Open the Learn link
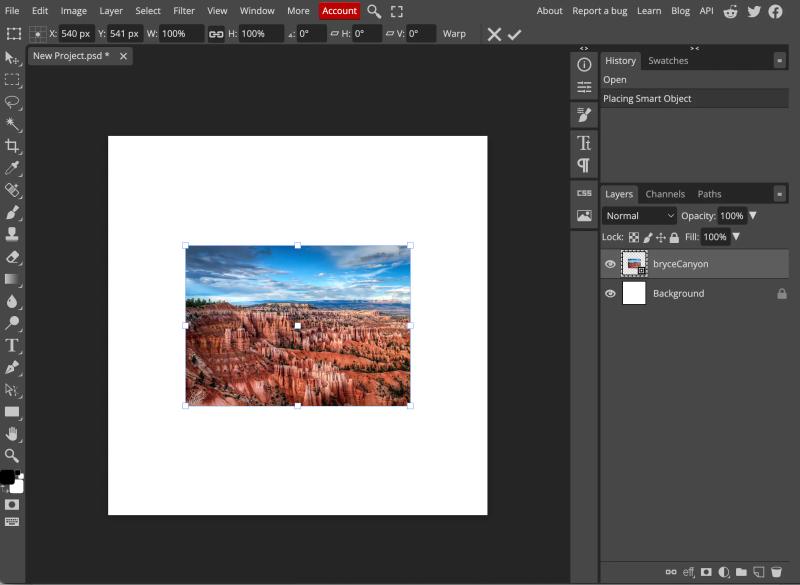The image size is (800, 585). [x=649, y=11]
